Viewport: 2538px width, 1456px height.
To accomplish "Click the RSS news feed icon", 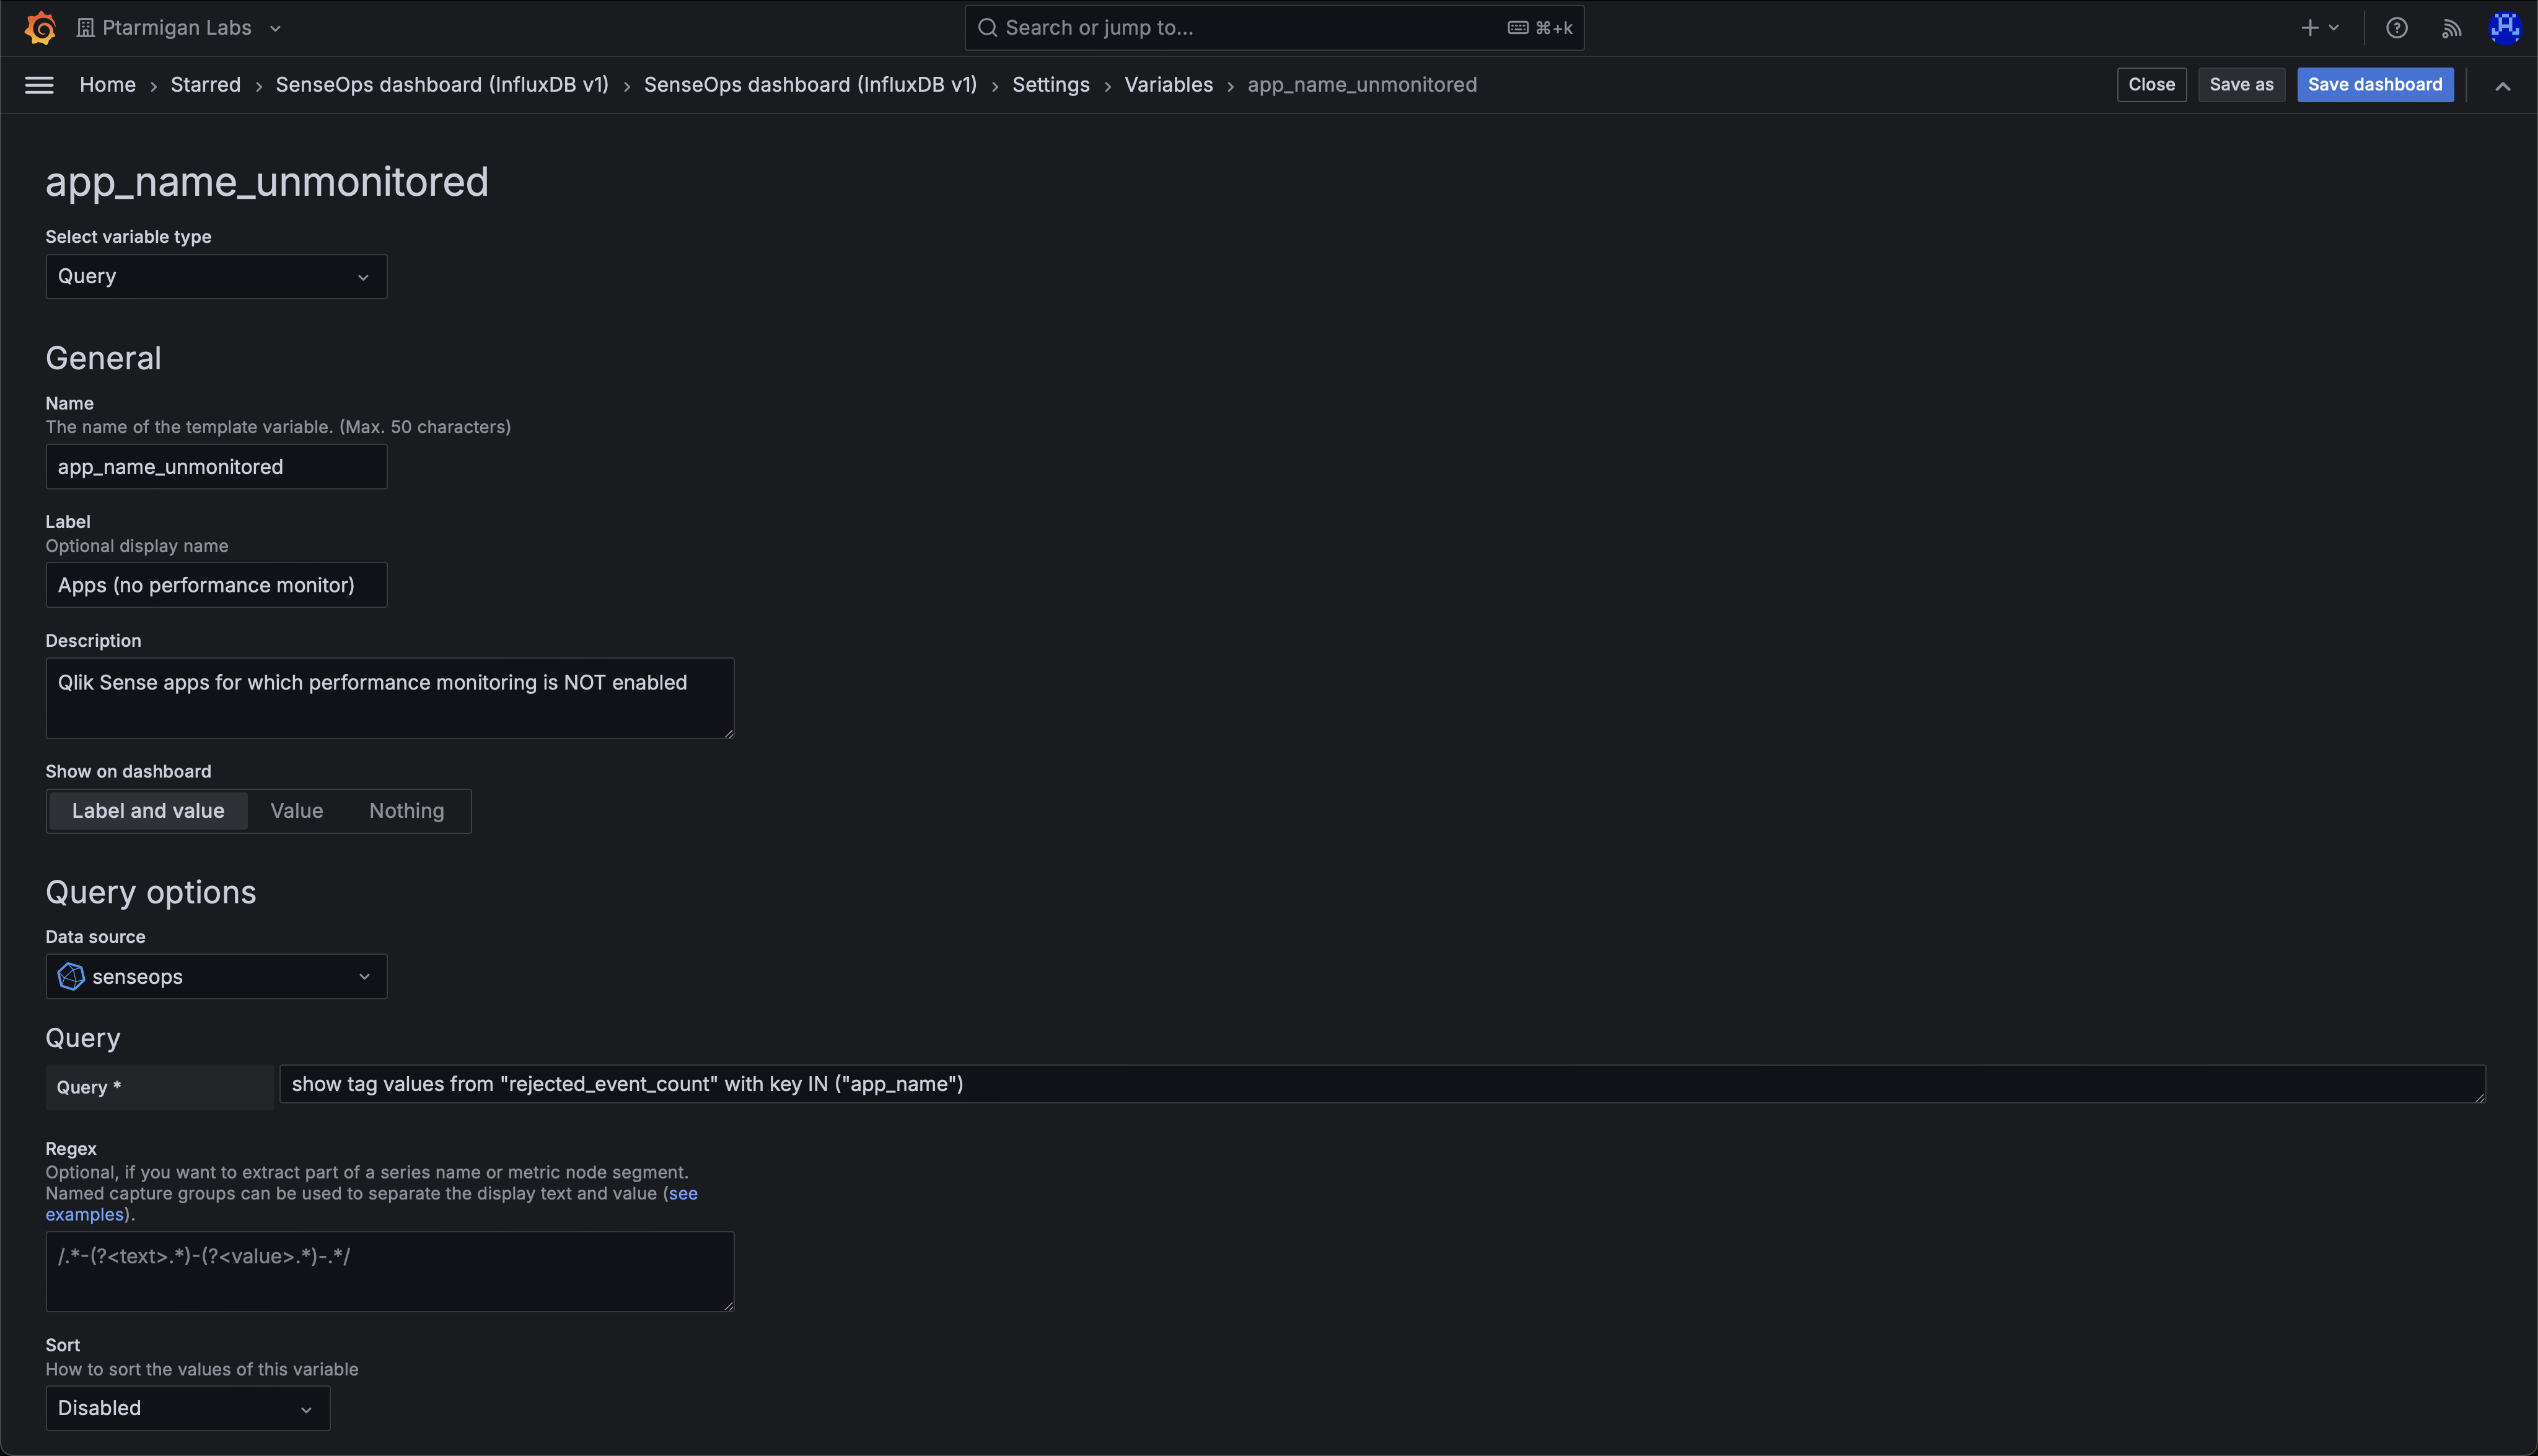I will coord(2452,27).
